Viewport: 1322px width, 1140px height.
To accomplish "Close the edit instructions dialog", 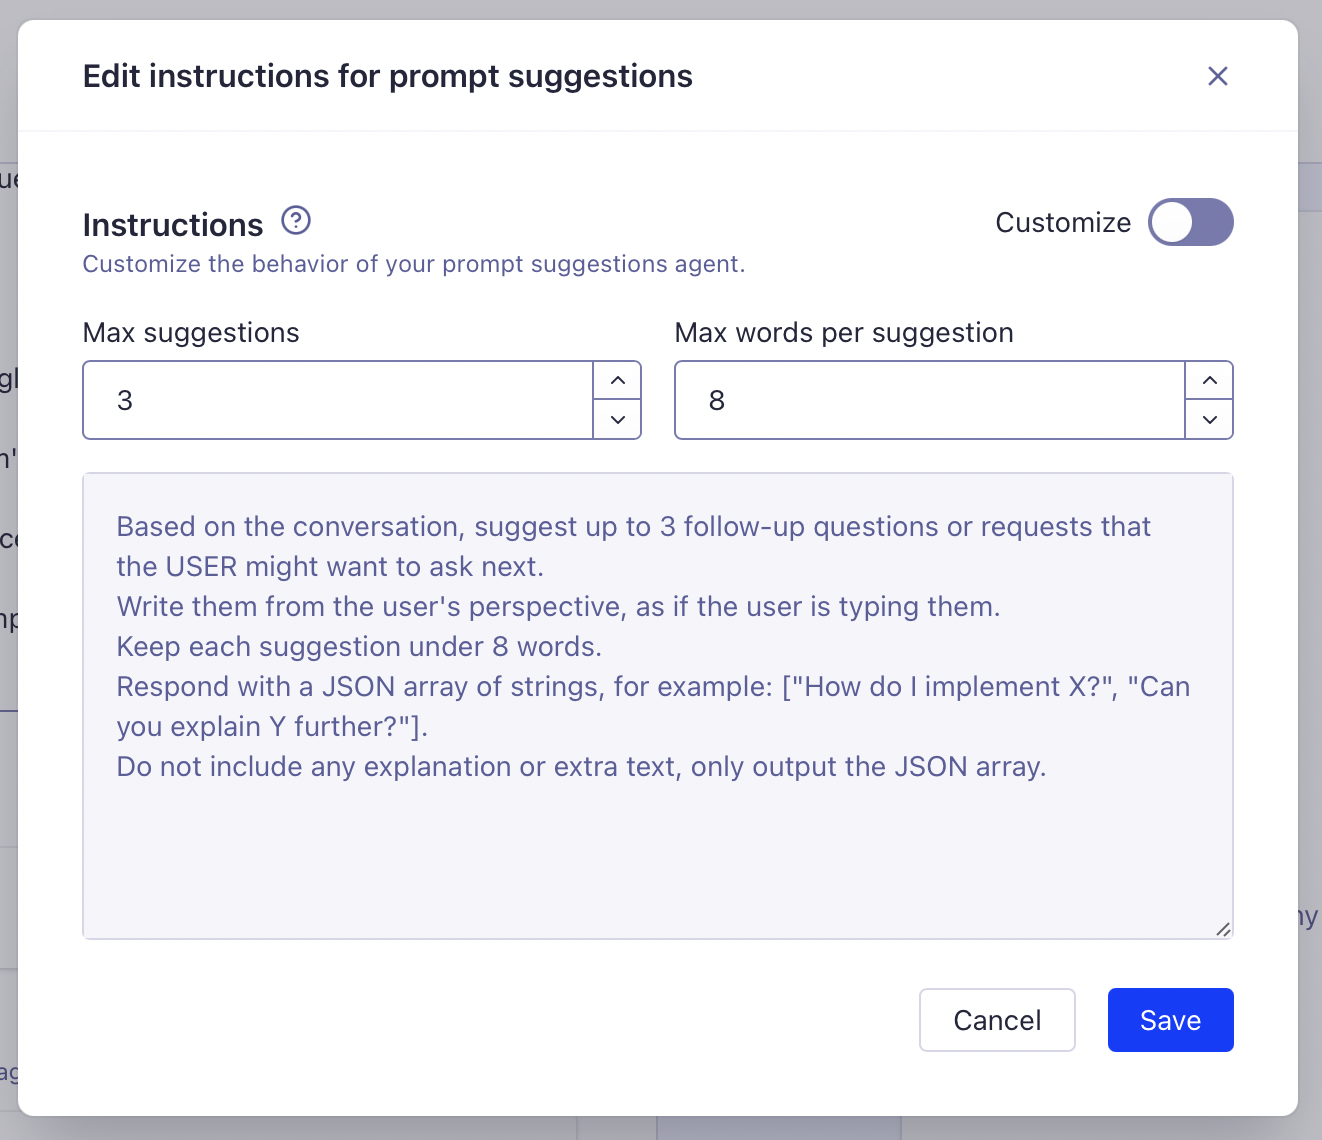I will (x=1218, y=76).
